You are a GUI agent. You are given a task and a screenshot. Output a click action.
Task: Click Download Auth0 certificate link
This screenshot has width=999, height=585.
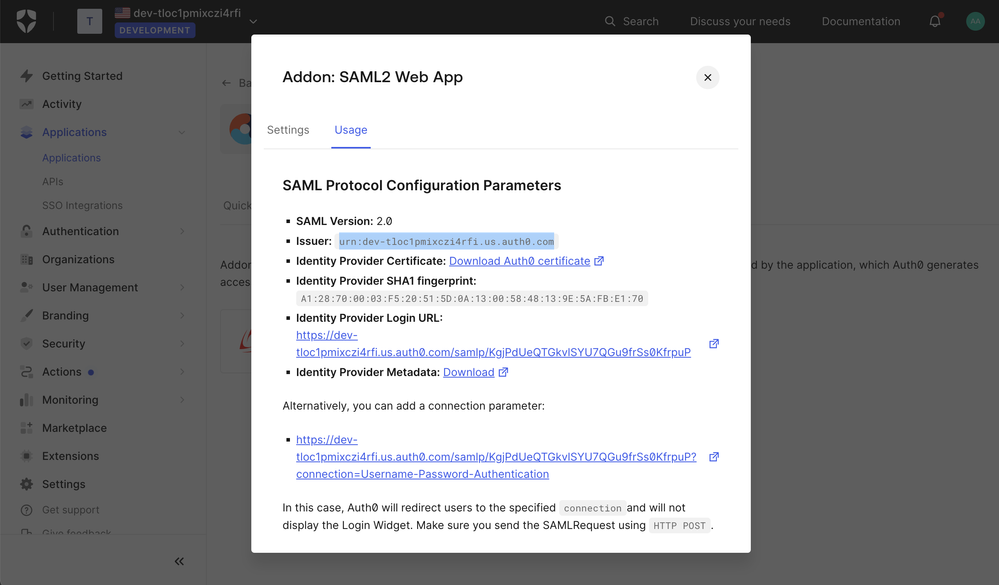(x=519, y=261)
